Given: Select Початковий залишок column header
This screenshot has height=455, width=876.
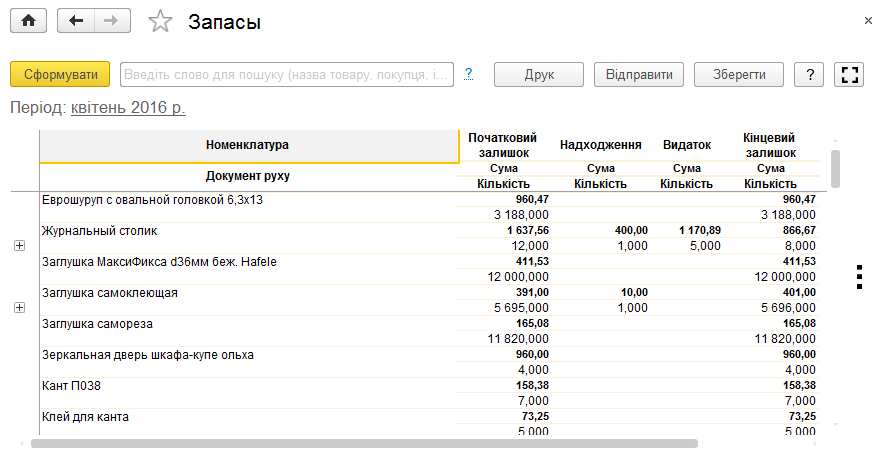Looking at the screenshot, I should 503,145.
